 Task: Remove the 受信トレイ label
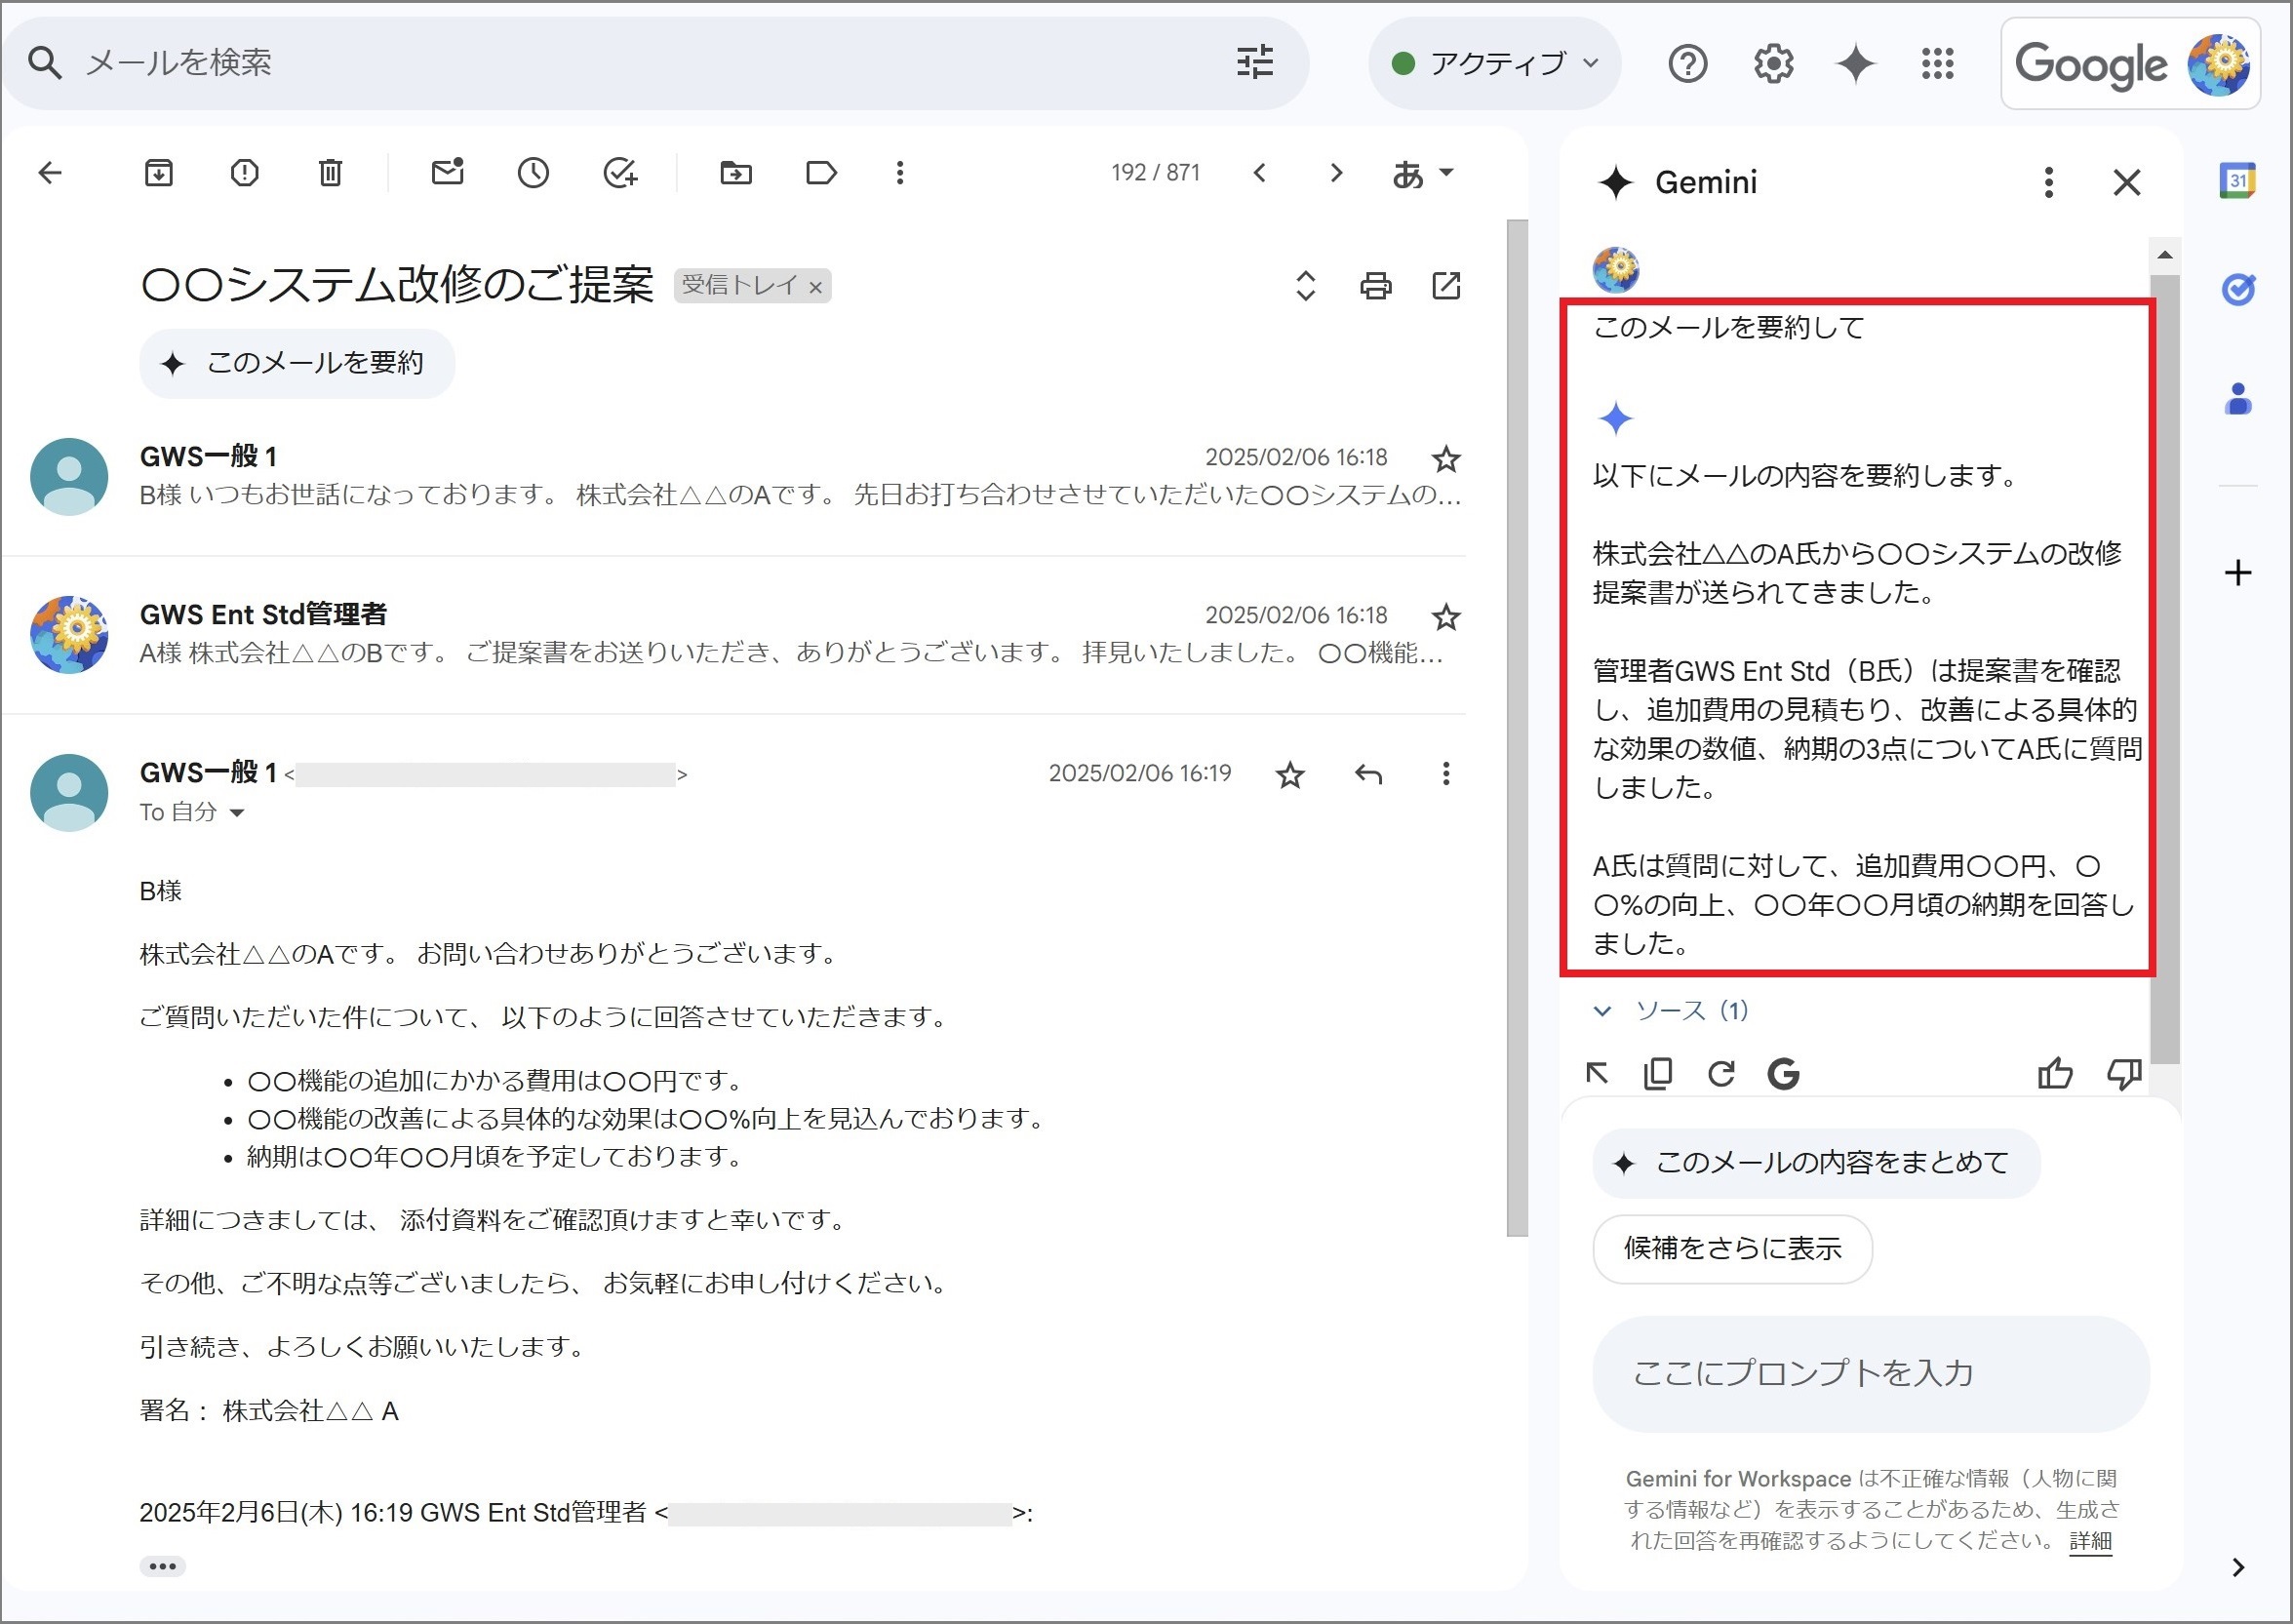[816, 288]
